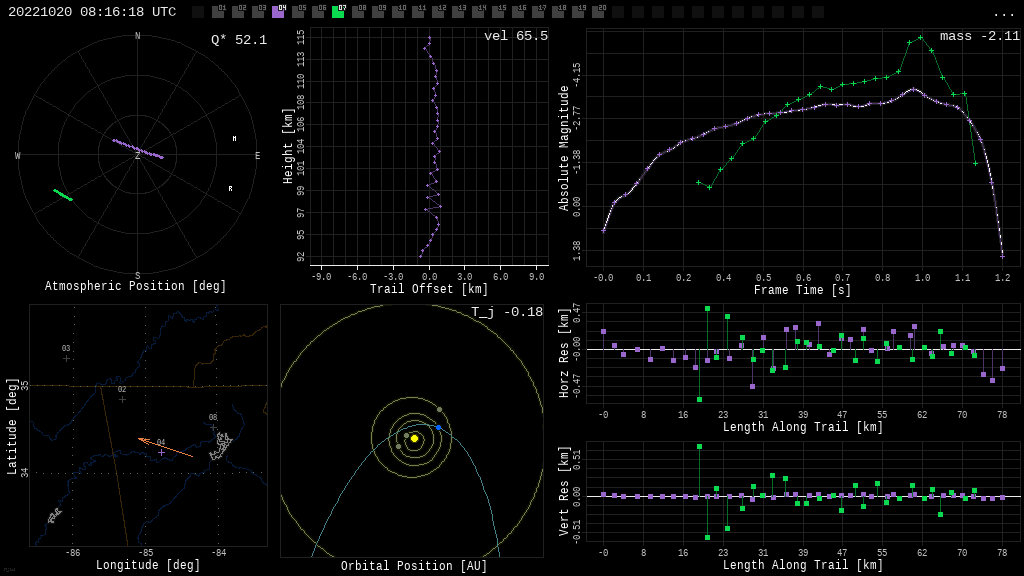Toggle the station 01 indicator square
This screenshot has height=576, width=1024.
218,12
